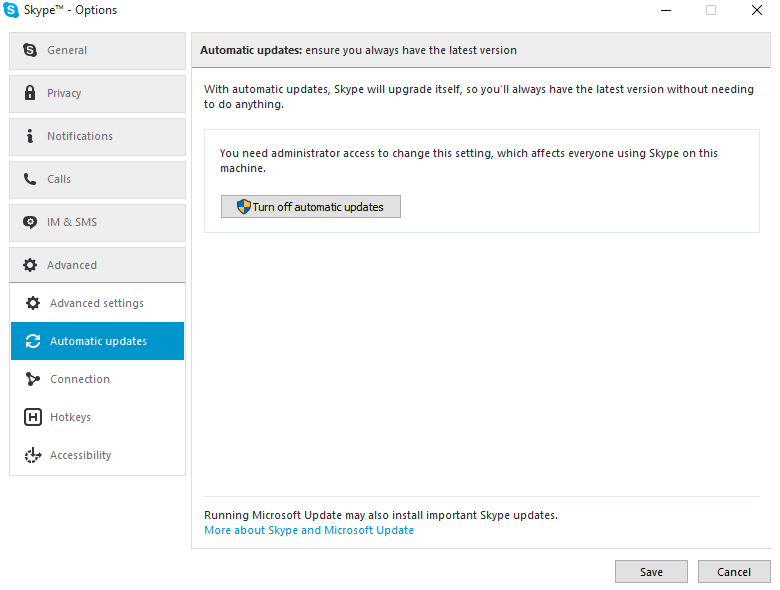Click the info icon beside Notifications

pos(30,136)
